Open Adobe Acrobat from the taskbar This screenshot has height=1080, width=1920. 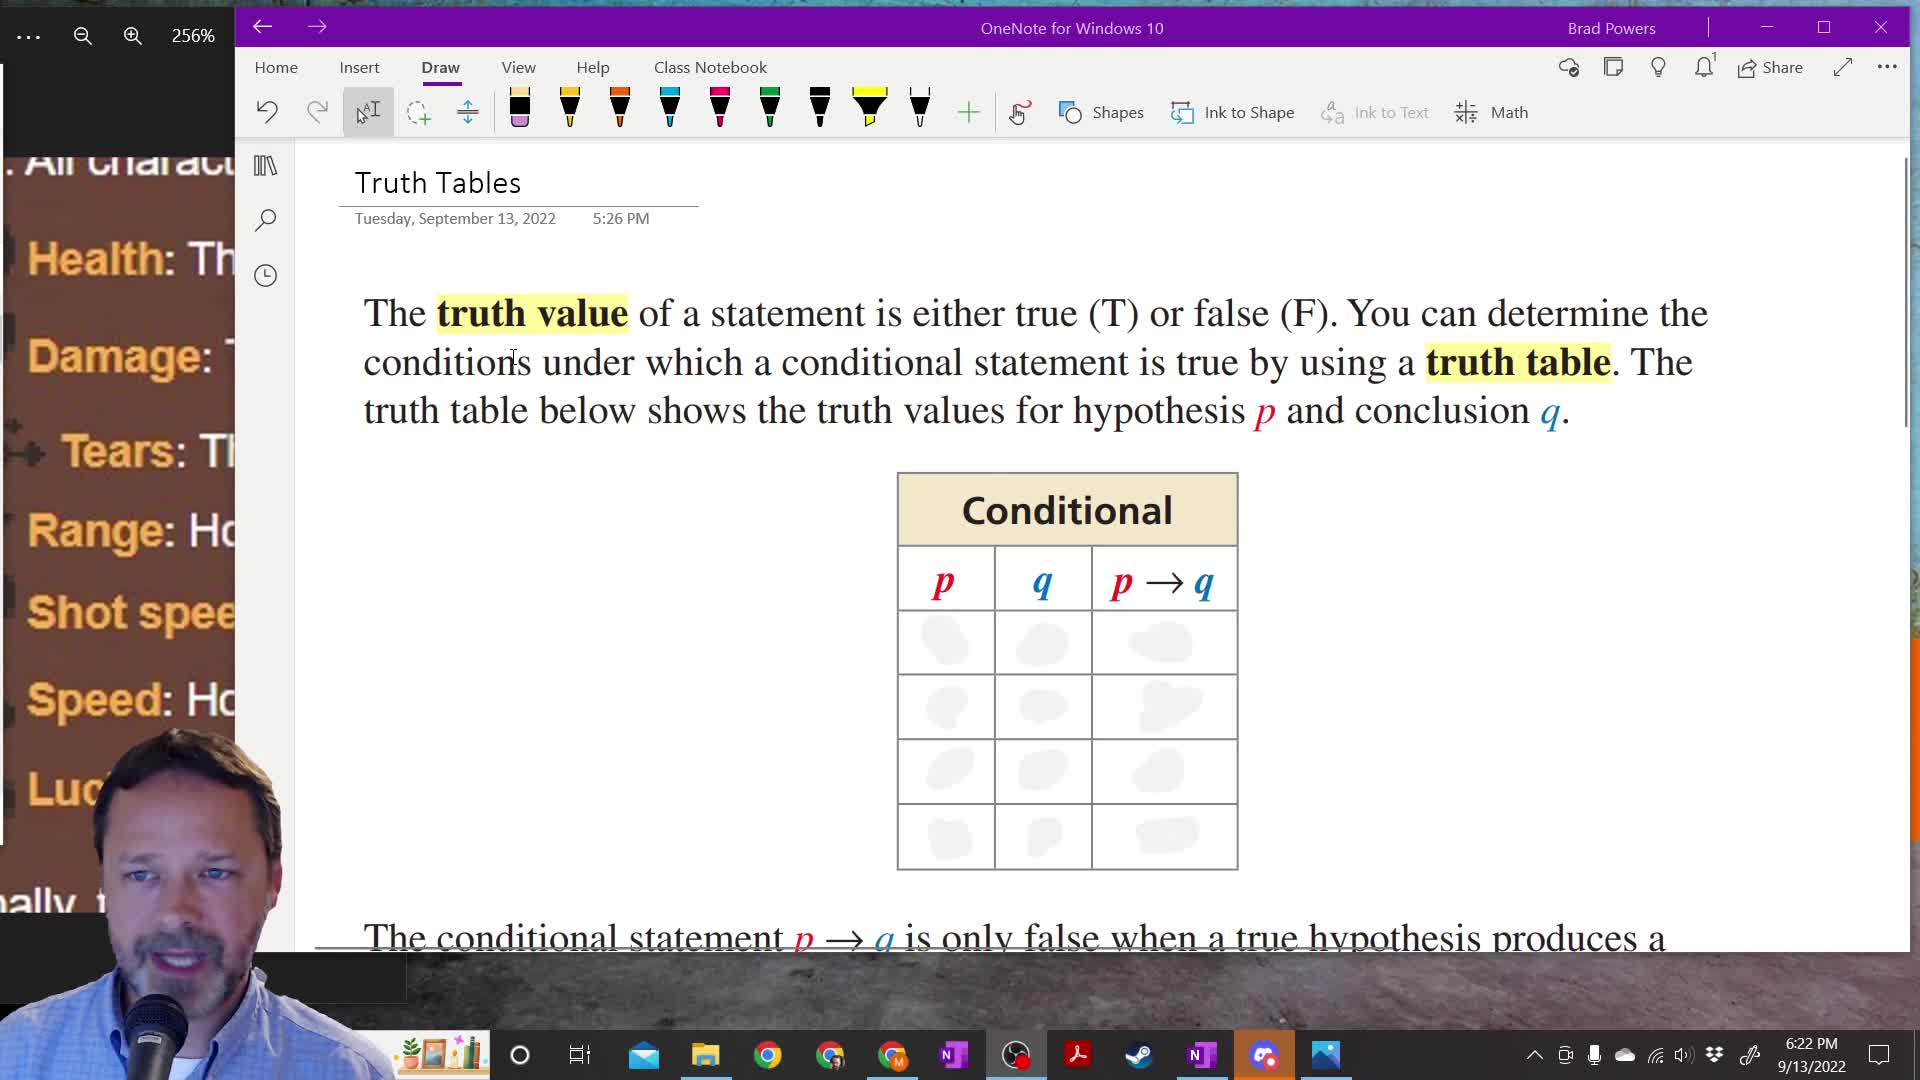[1078, 1055]
